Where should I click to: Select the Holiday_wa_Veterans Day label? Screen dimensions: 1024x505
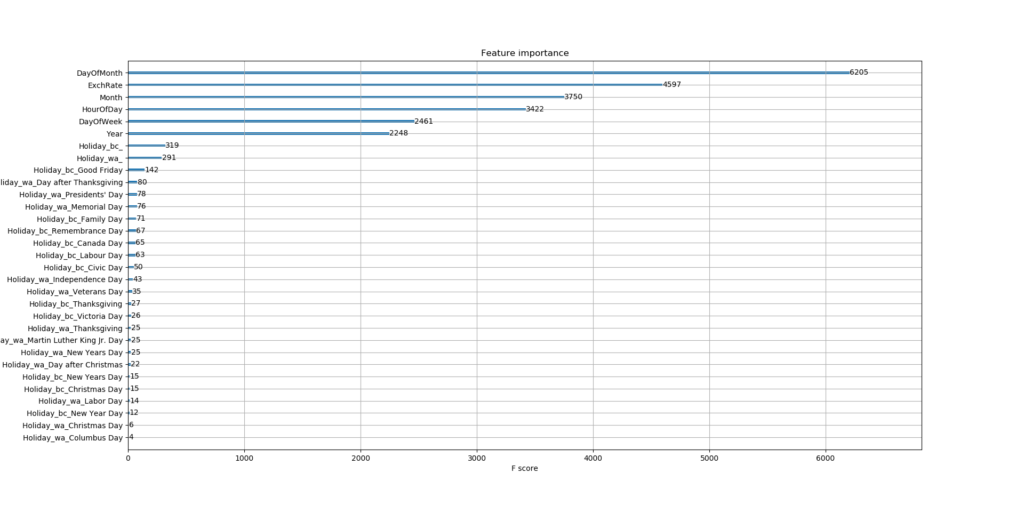pos(74,291)
